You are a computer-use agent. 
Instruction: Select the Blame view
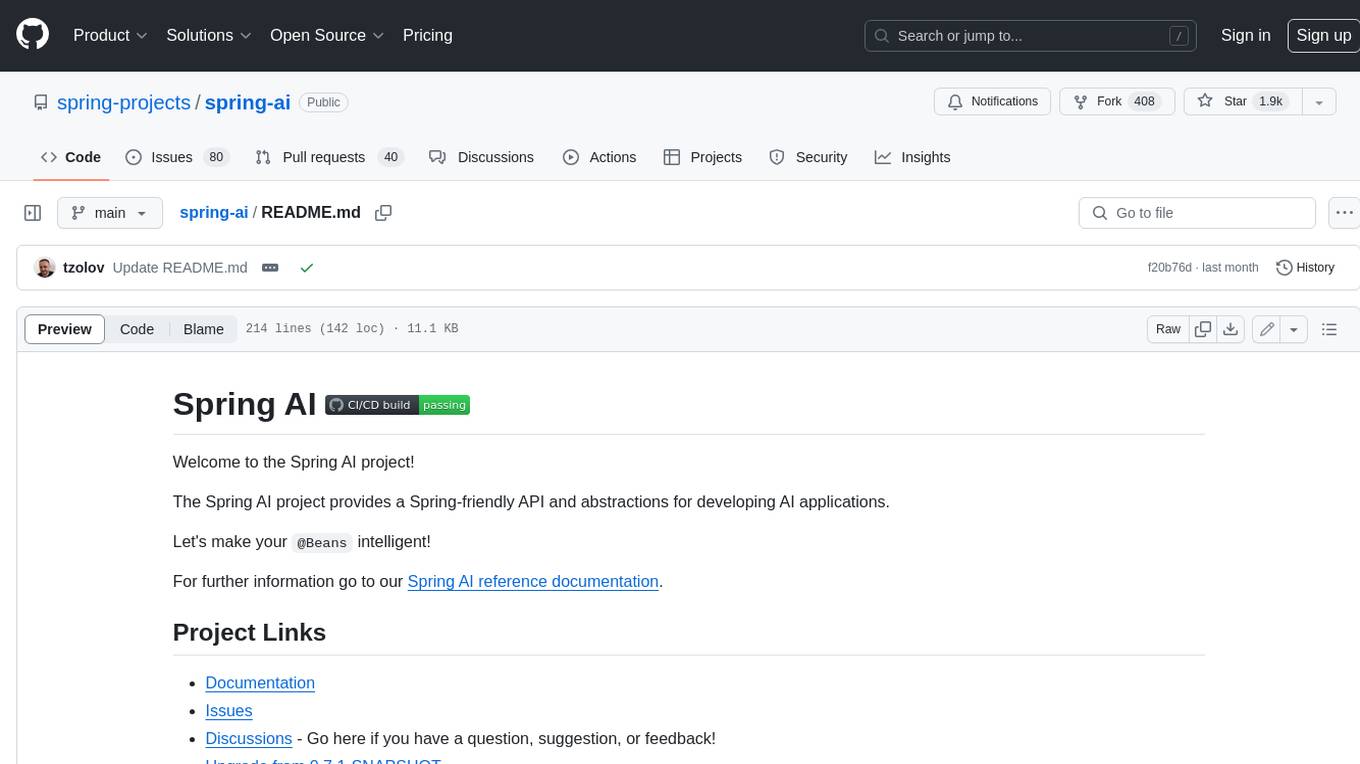coord(203,329)
